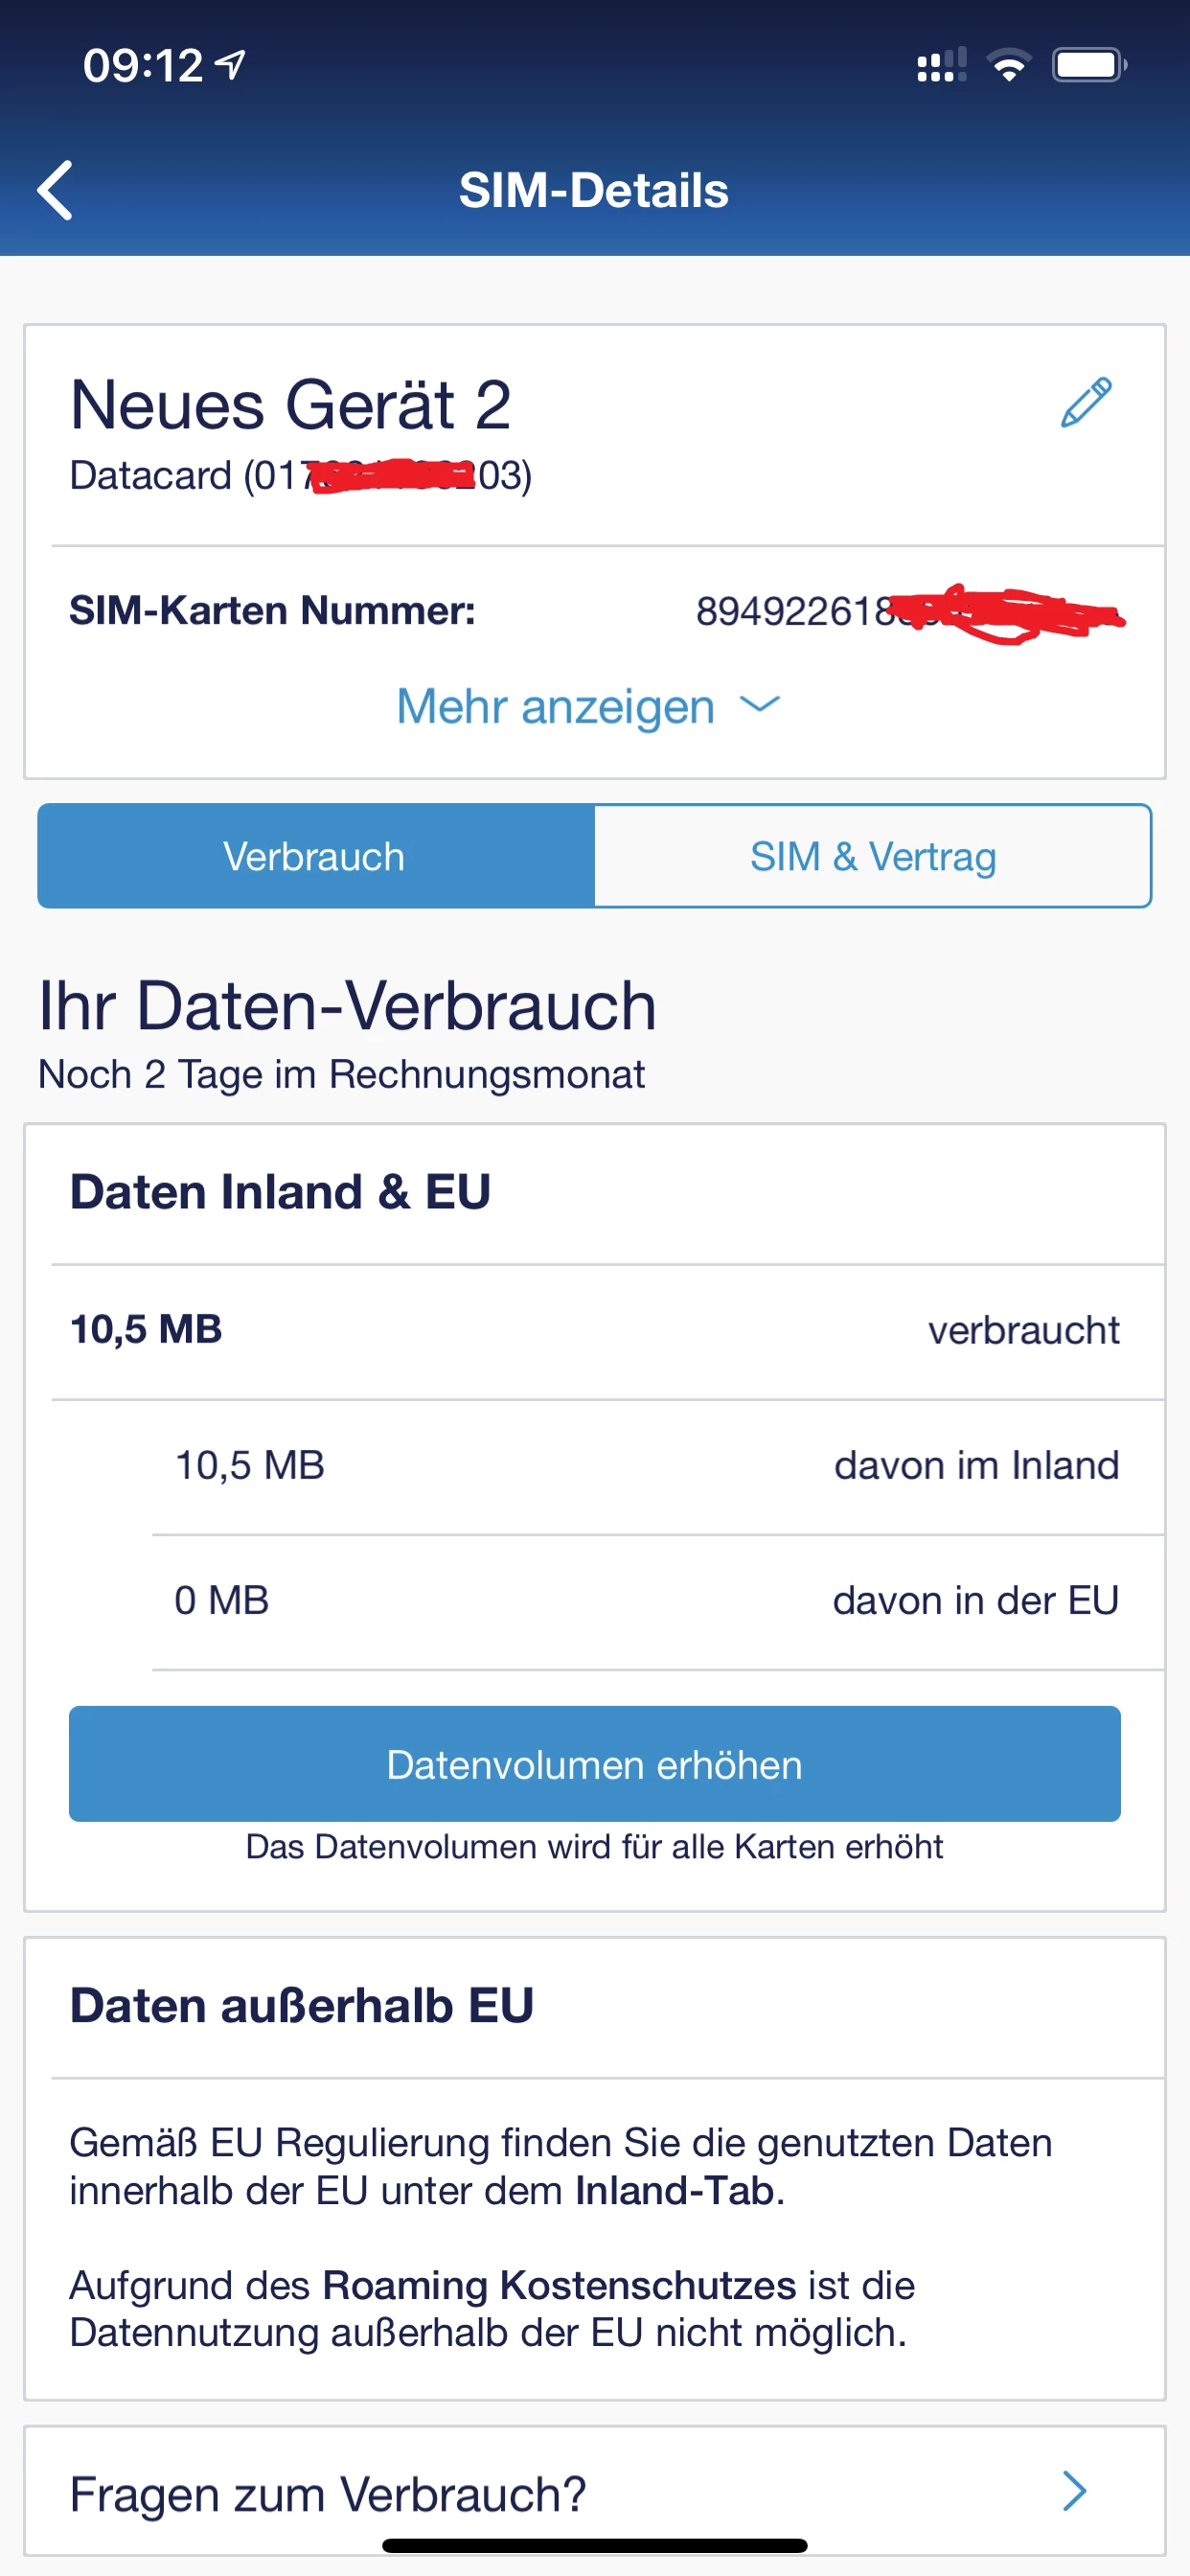Tap the 10,5 MB verbraucht row
1190x2576 pixels.
[594, 1330]
